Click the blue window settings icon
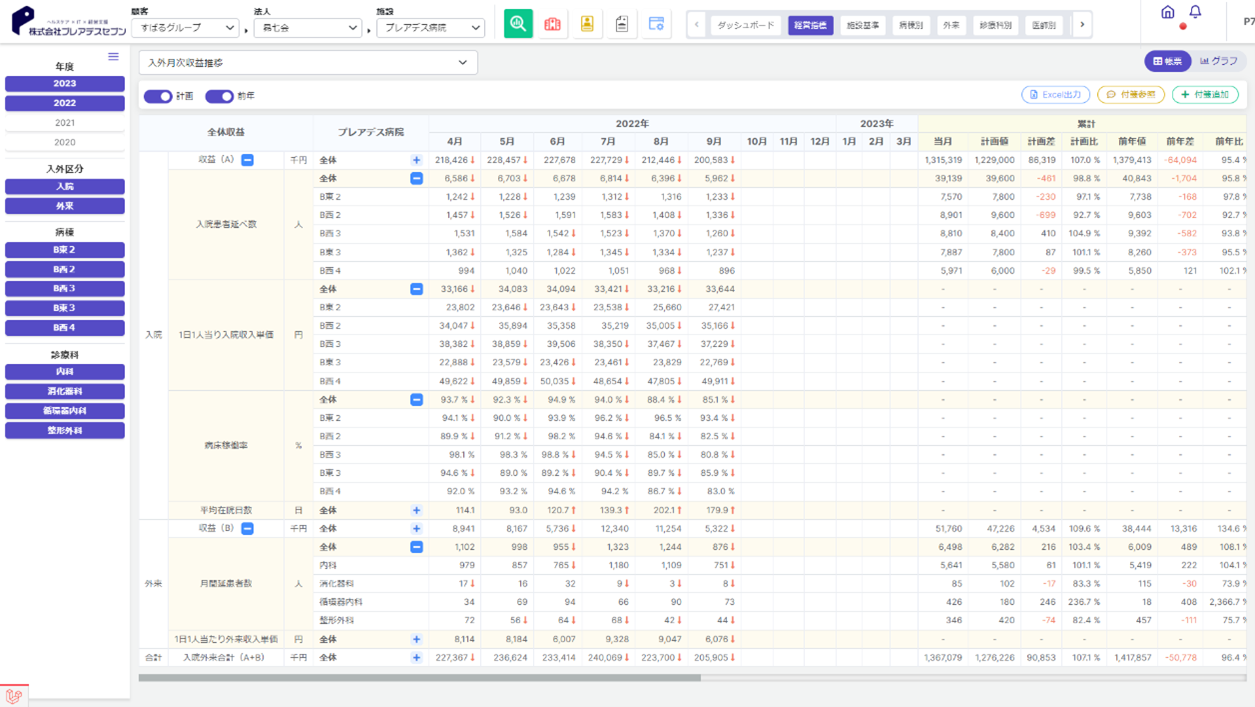Viewport: 1255px width, 707px height. [657, 24]
